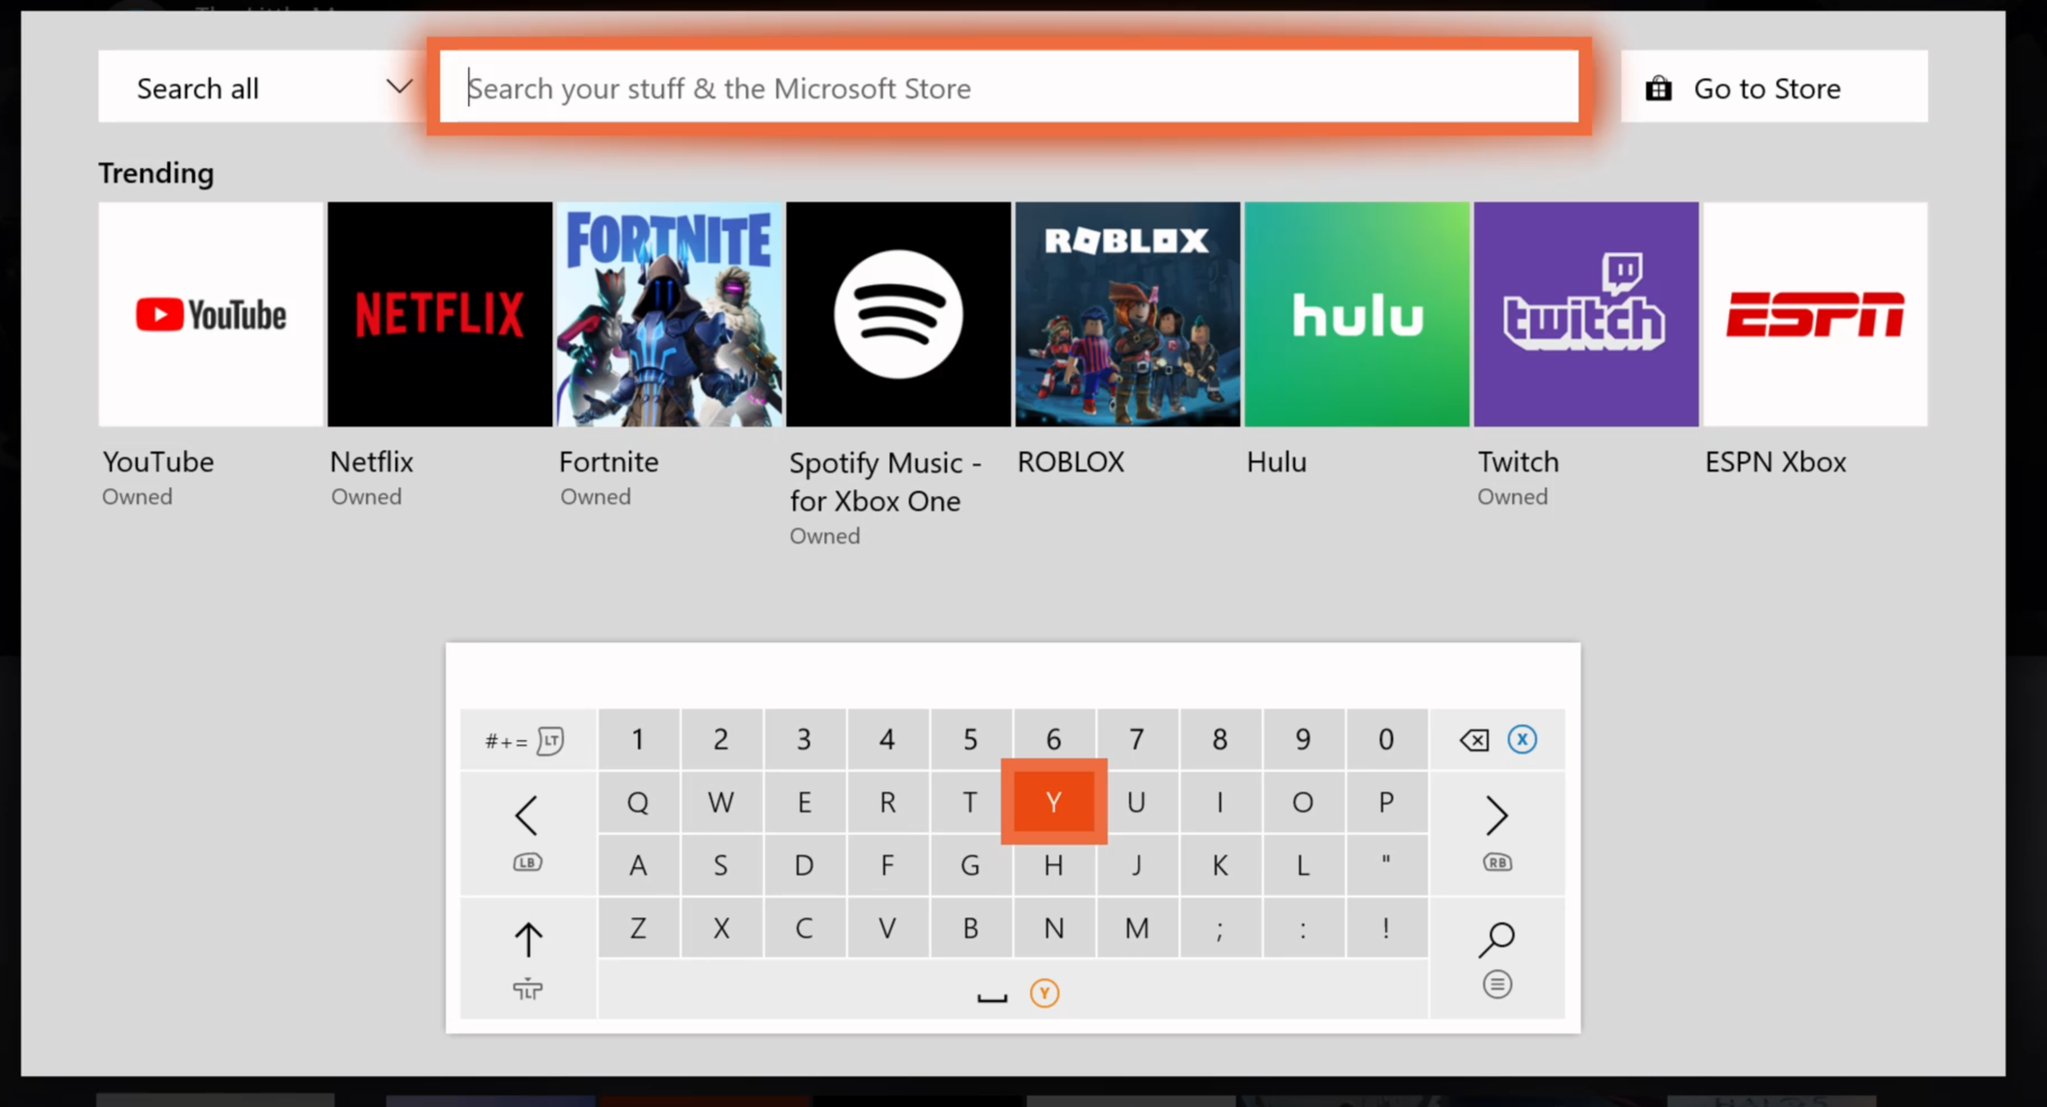Click the backspace delete key
The width and height of the screenshot is (2047, 1107).
pyautogui.click(x=1472, y=739)
